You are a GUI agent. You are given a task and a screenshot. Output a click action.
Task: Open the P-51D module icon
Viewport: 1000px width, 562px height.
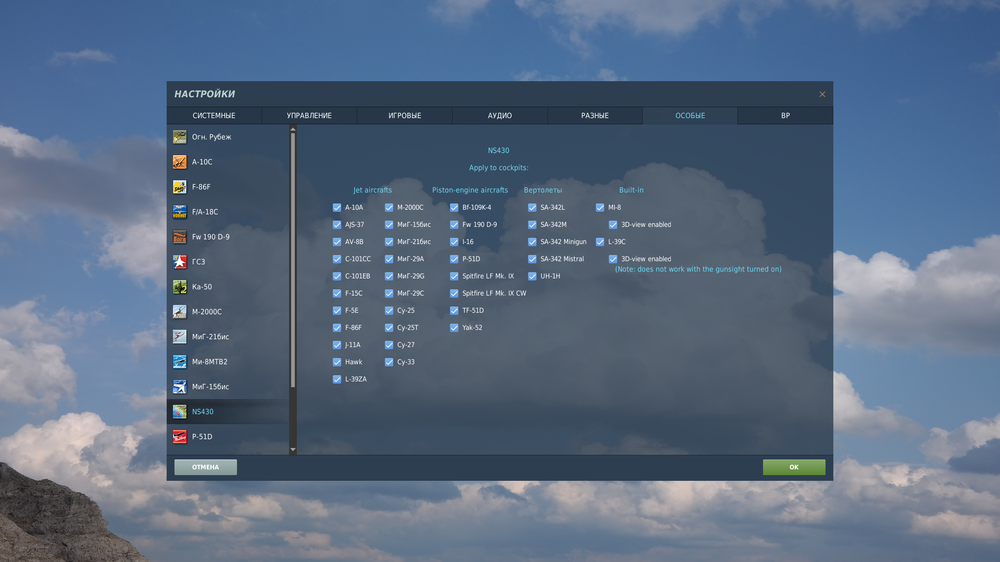(x=180, y=437)
